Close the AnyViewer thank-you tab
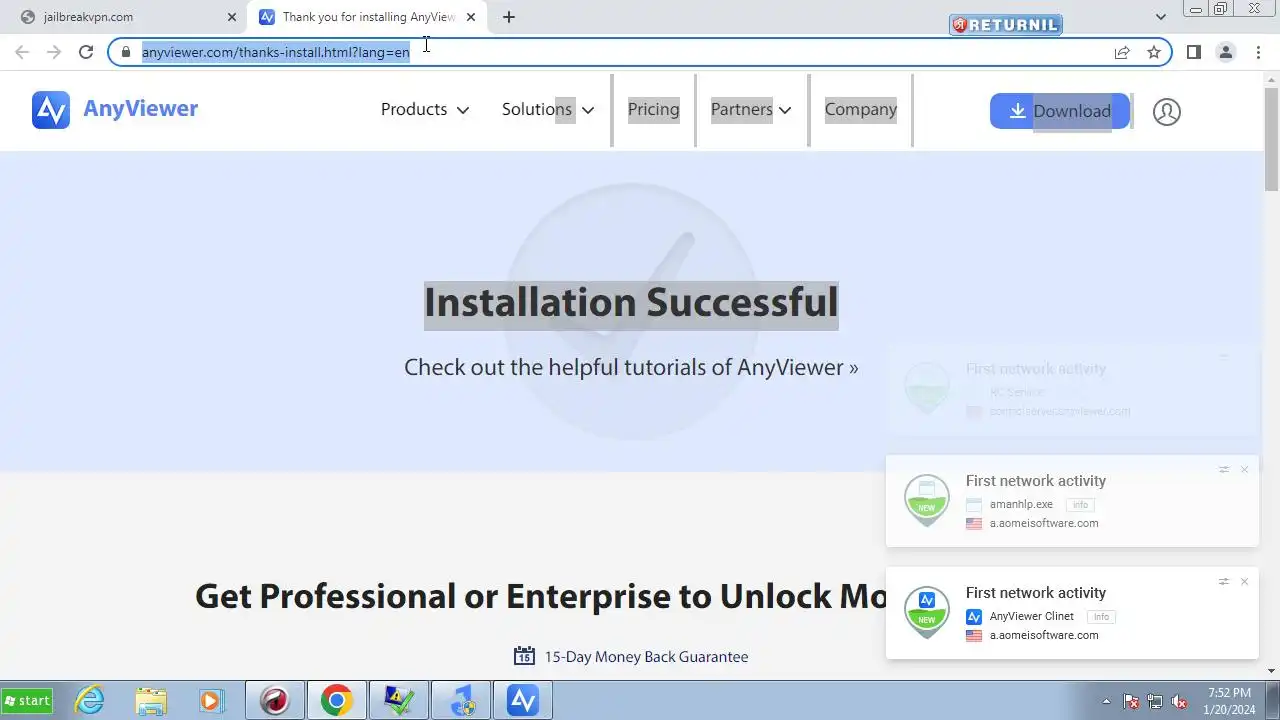Viewport: 1280px width, 720px height. click(x=470, y=17)
